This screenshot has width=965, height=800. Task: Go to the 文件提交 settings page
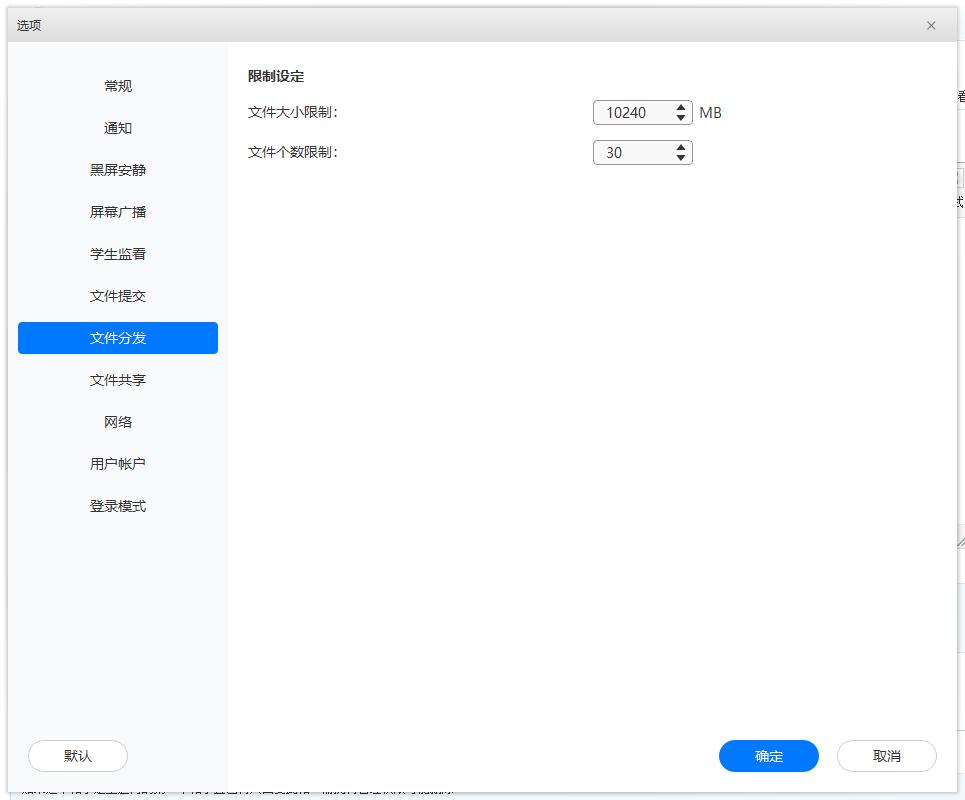pyautogui.click(x=117, y=296)
